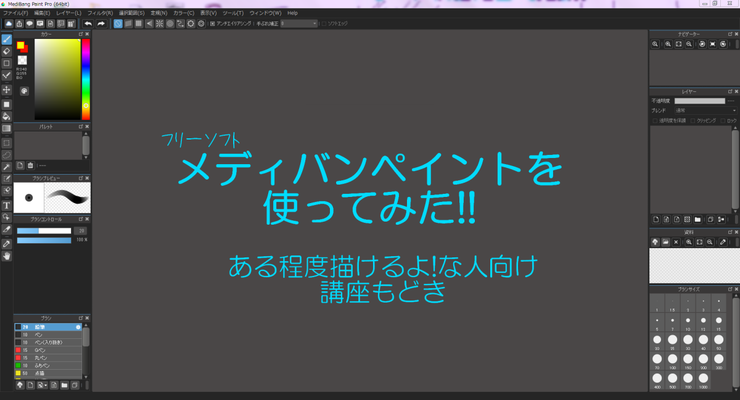The image size is (740, 400).
Task: Select the Lasso selection tool
Action: tap(7, 155)
